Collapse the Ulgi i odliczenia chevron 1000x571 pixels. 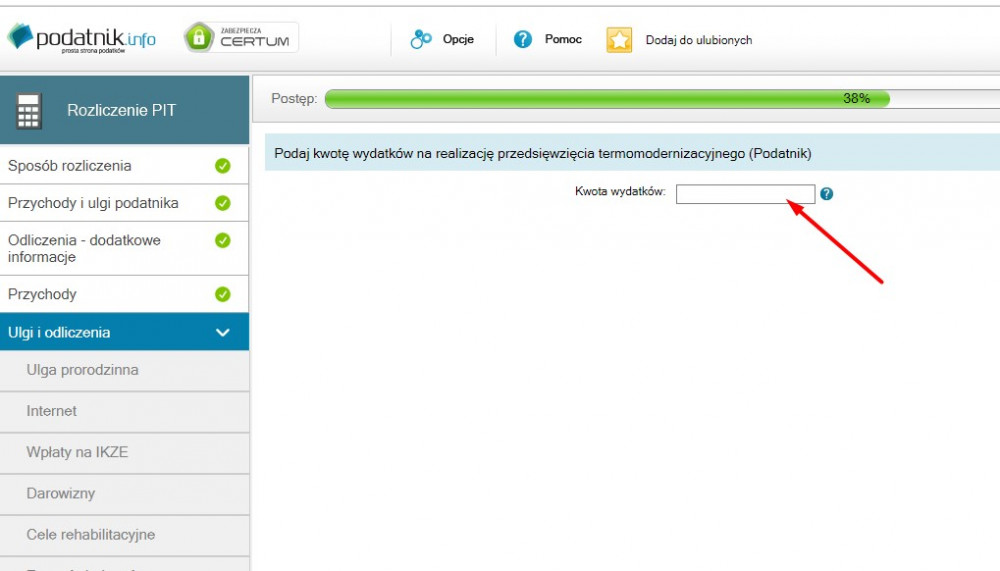(223, 333)
